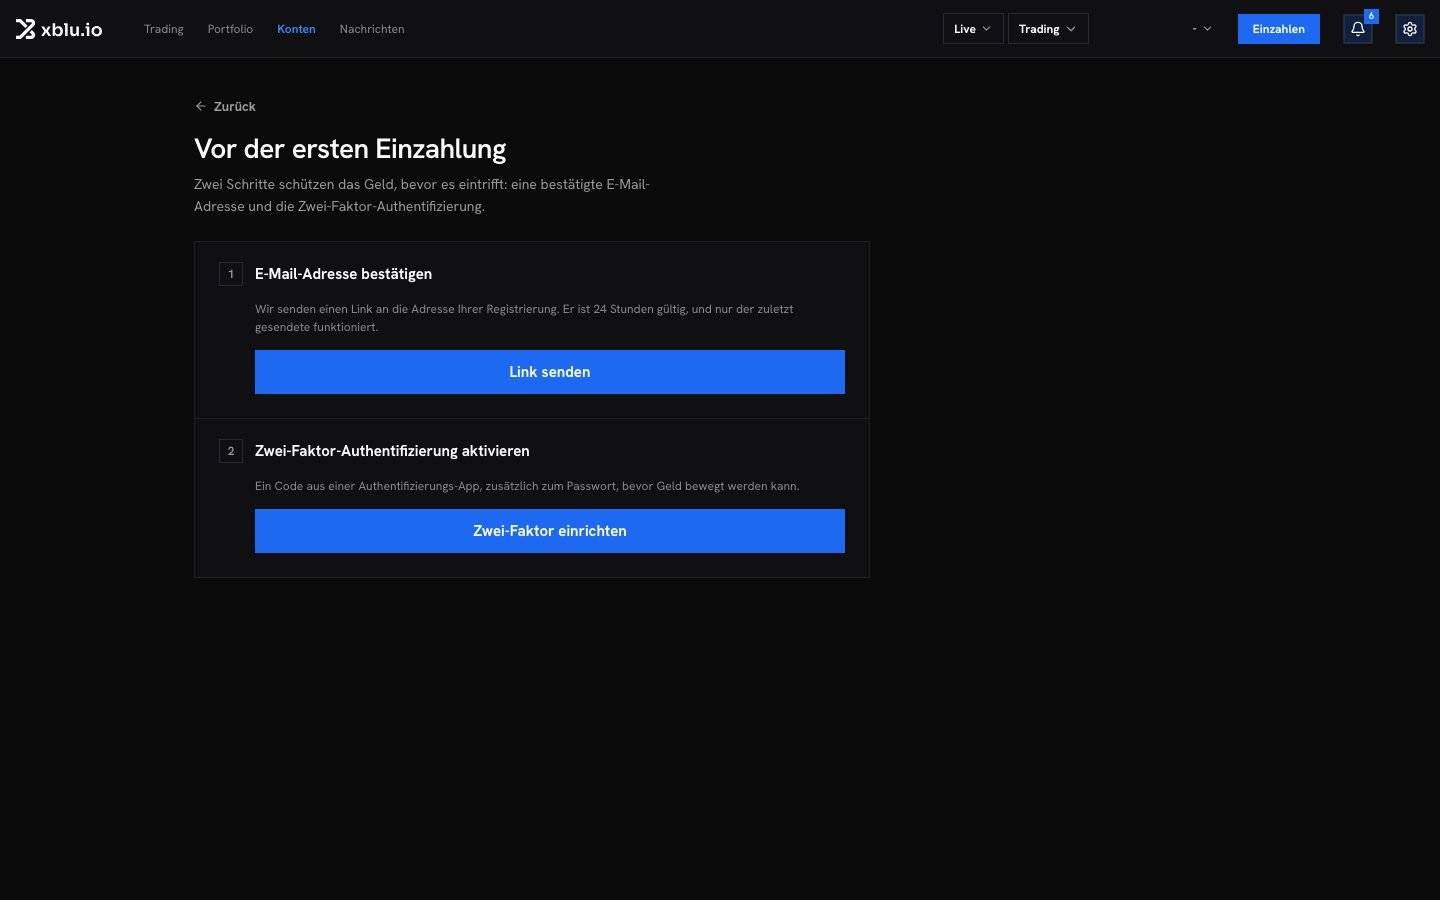The image size is (1440, 900).
Task: Select the Konten nav tab
Action: pos(296,29)
